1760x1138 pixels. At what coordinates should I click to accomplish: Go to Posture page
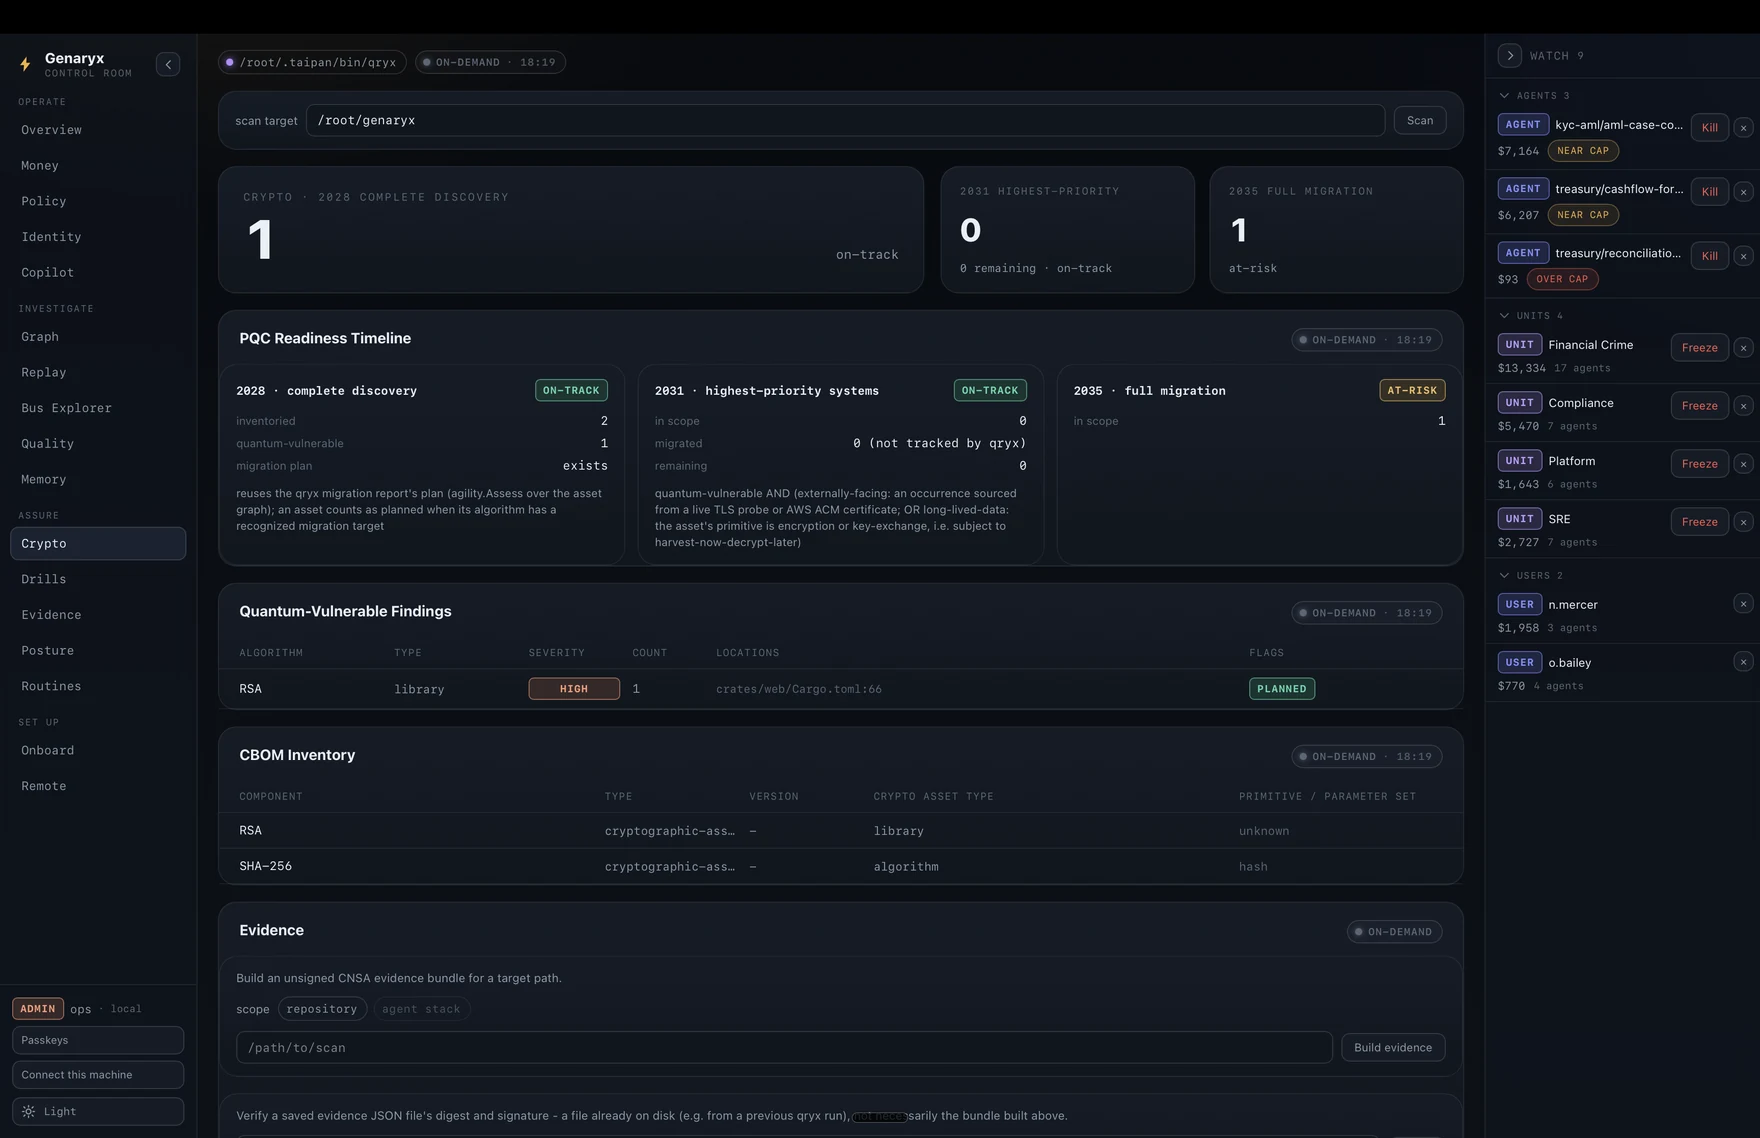tap(98, 651)
